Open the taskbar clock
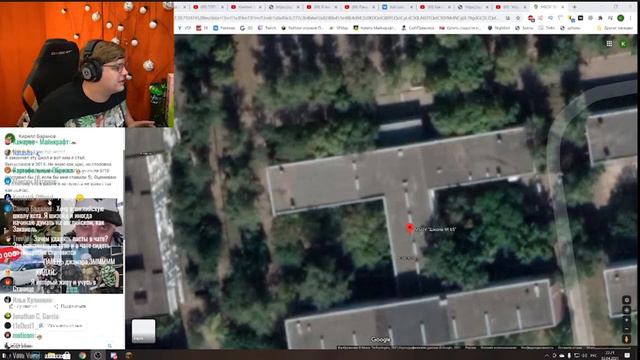 tap(609, 355)
